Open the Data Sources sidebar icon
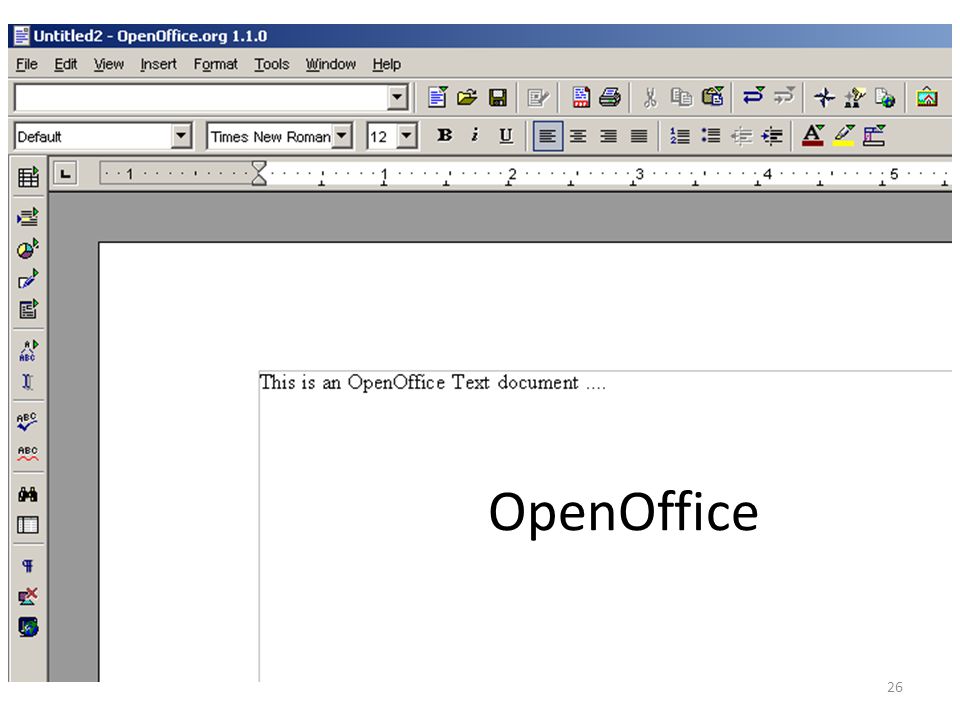 [28, 525]
